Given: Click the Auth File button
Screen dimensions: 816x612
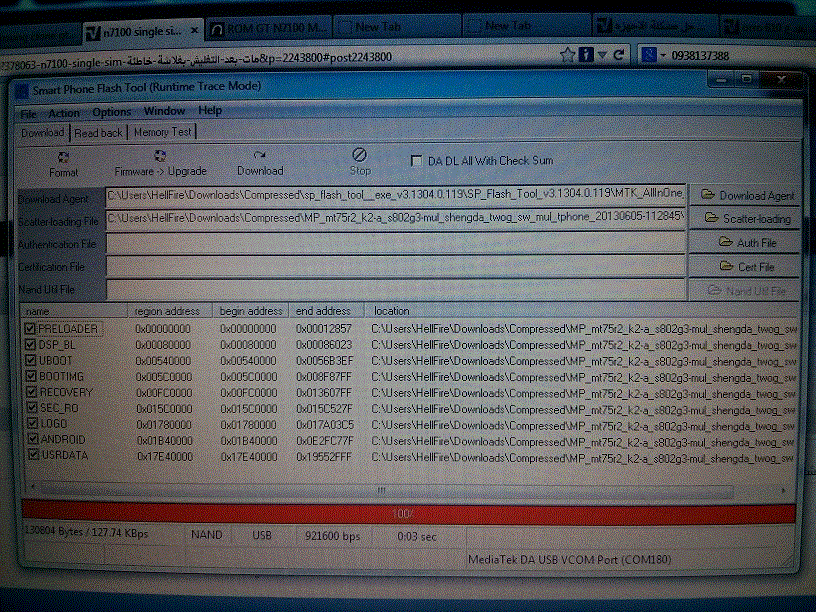Looking at the screenshot, I should point(745,243).
